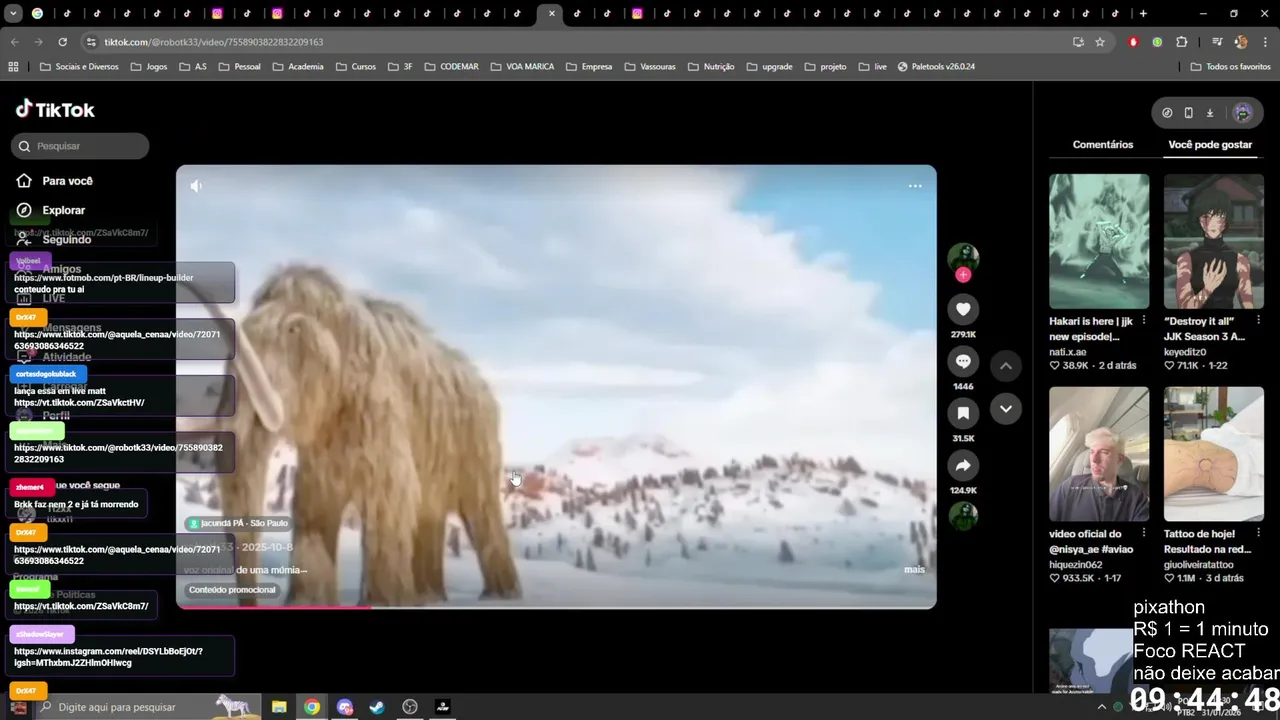Open Todos os favoritos folder
This screenshot has height=720, width=1280.
(x=1231, y=67)
